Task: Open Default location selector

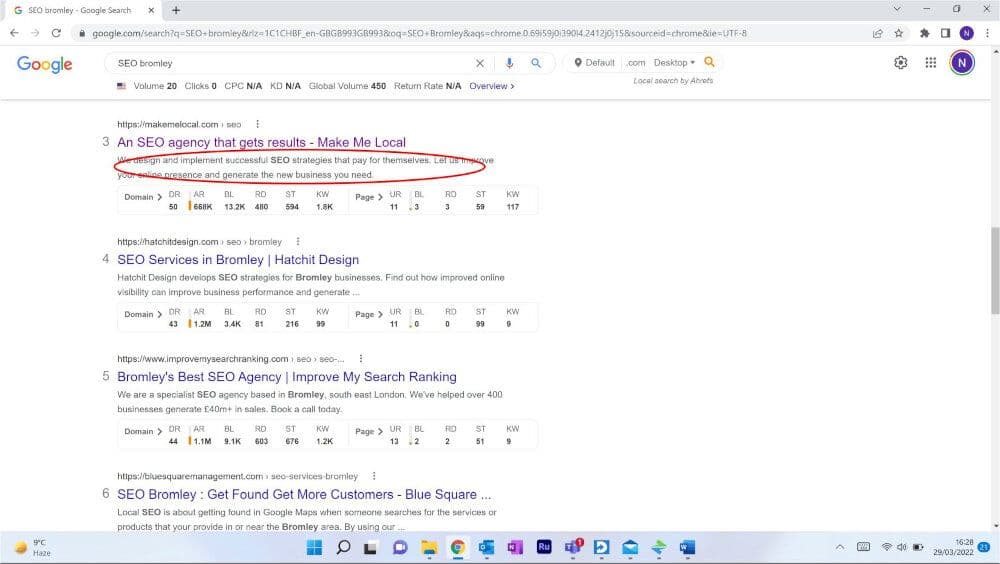Action: pos(594,63)
